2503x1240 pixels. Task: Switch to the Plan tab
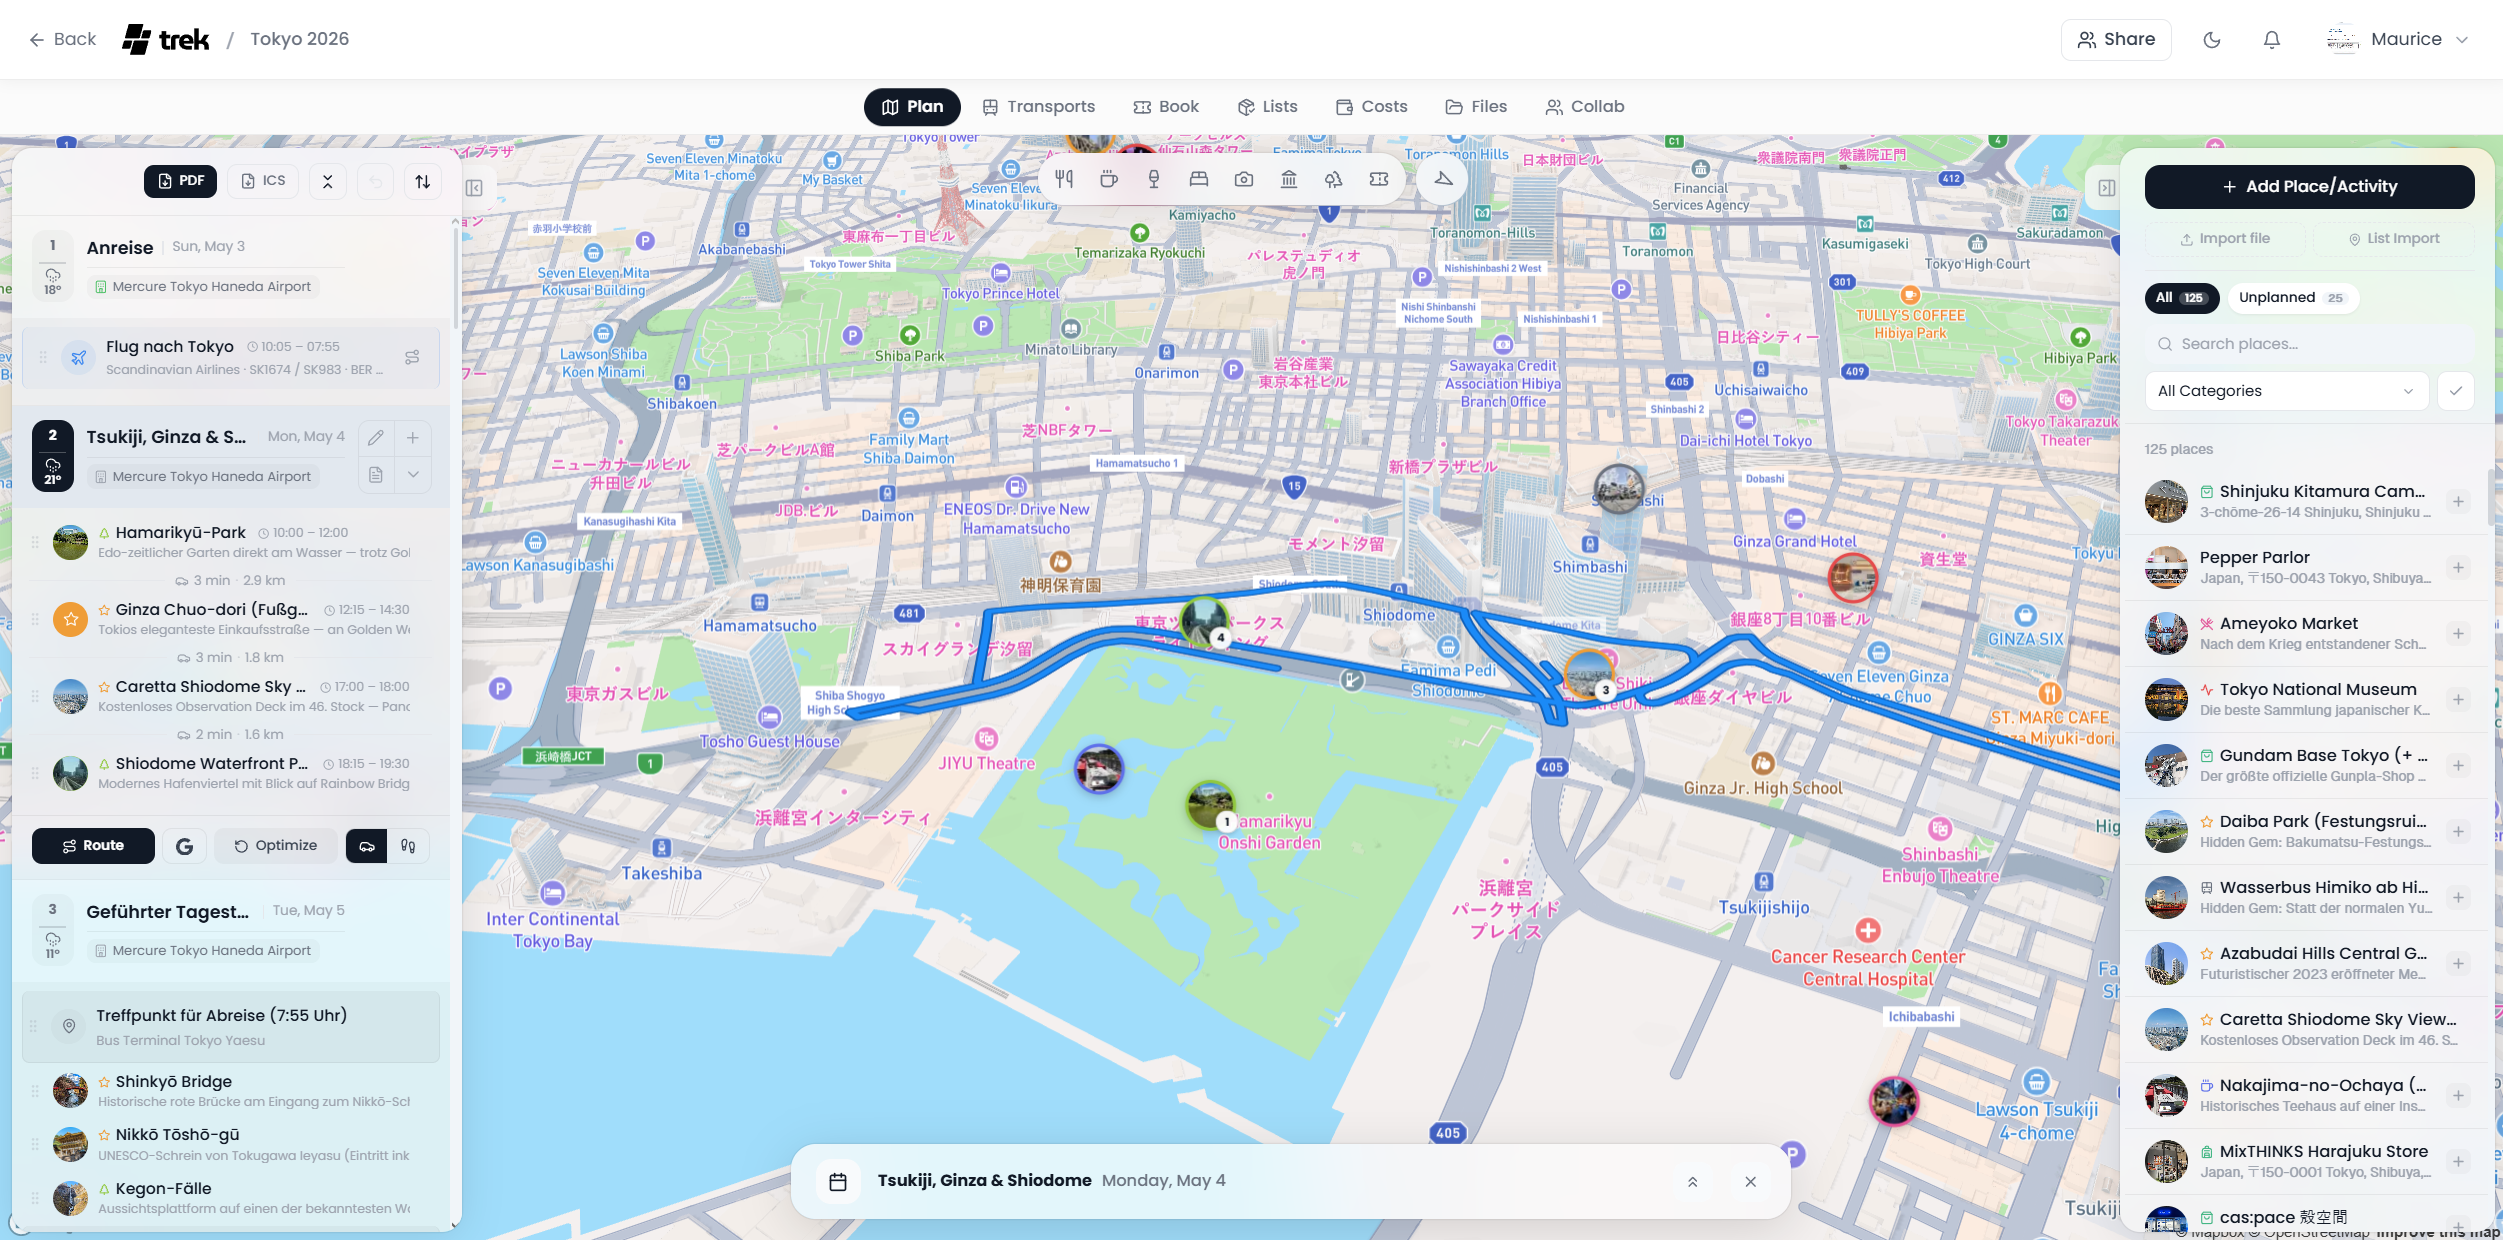click(912, 107)
